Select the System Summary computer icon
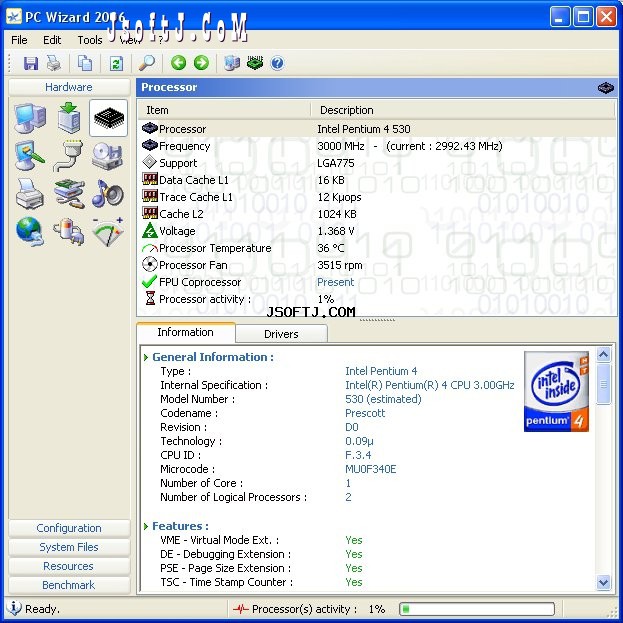The width and height of the screenshot is (623, 623). [30, 118]
